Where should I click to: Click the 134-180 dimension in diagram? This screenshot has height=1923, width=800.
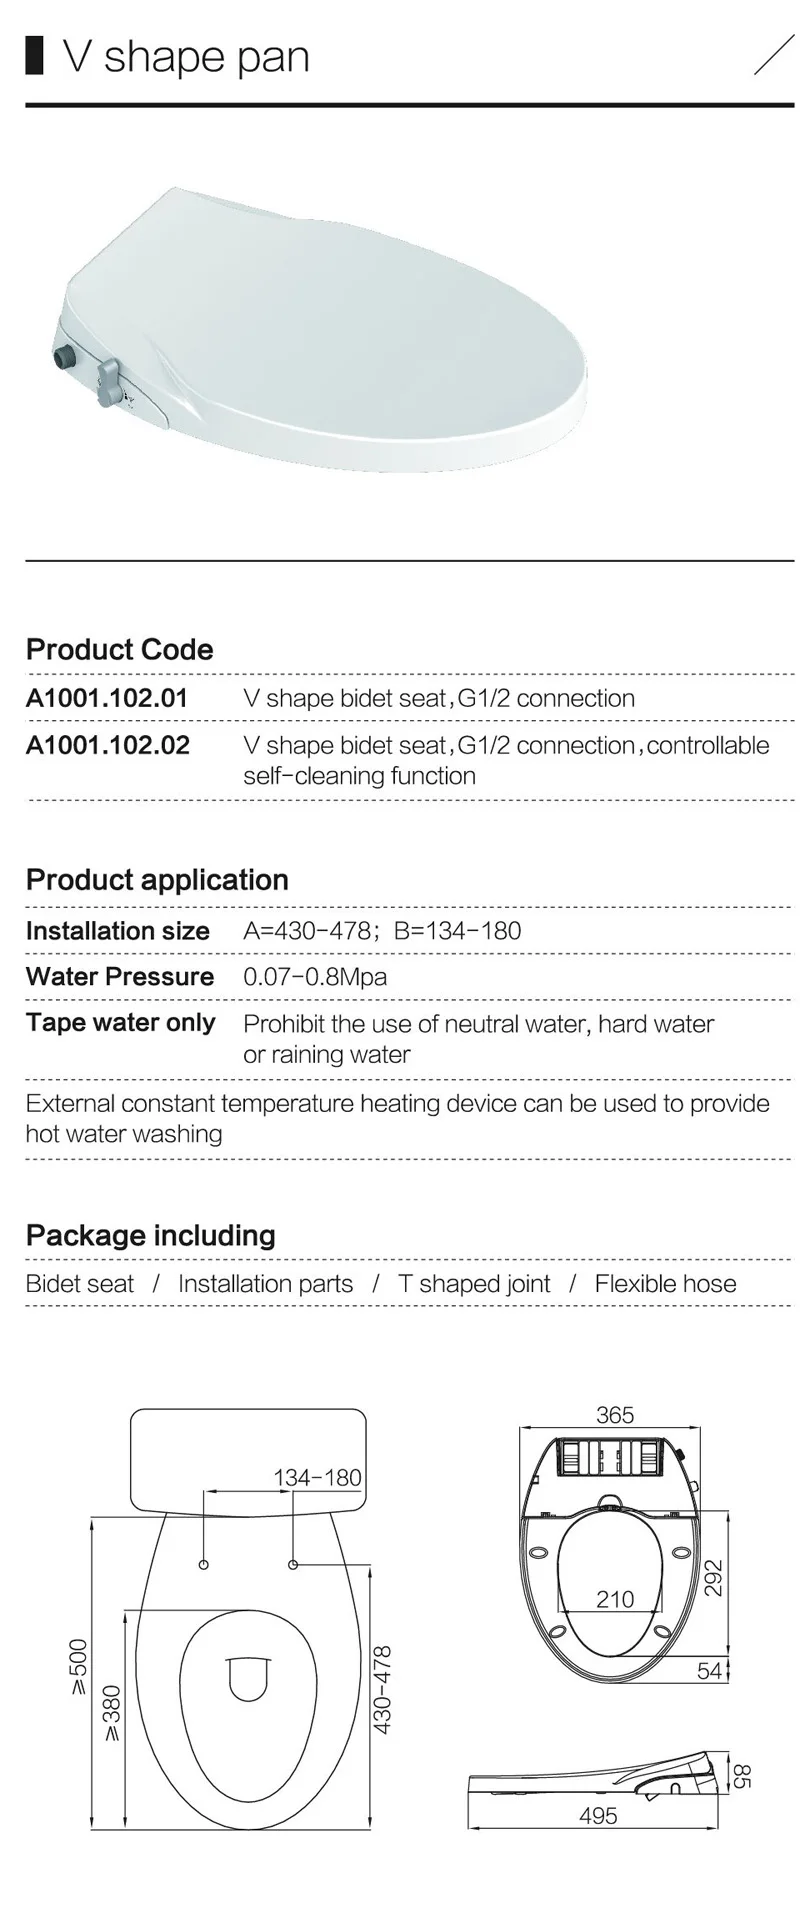[317, 1477]
